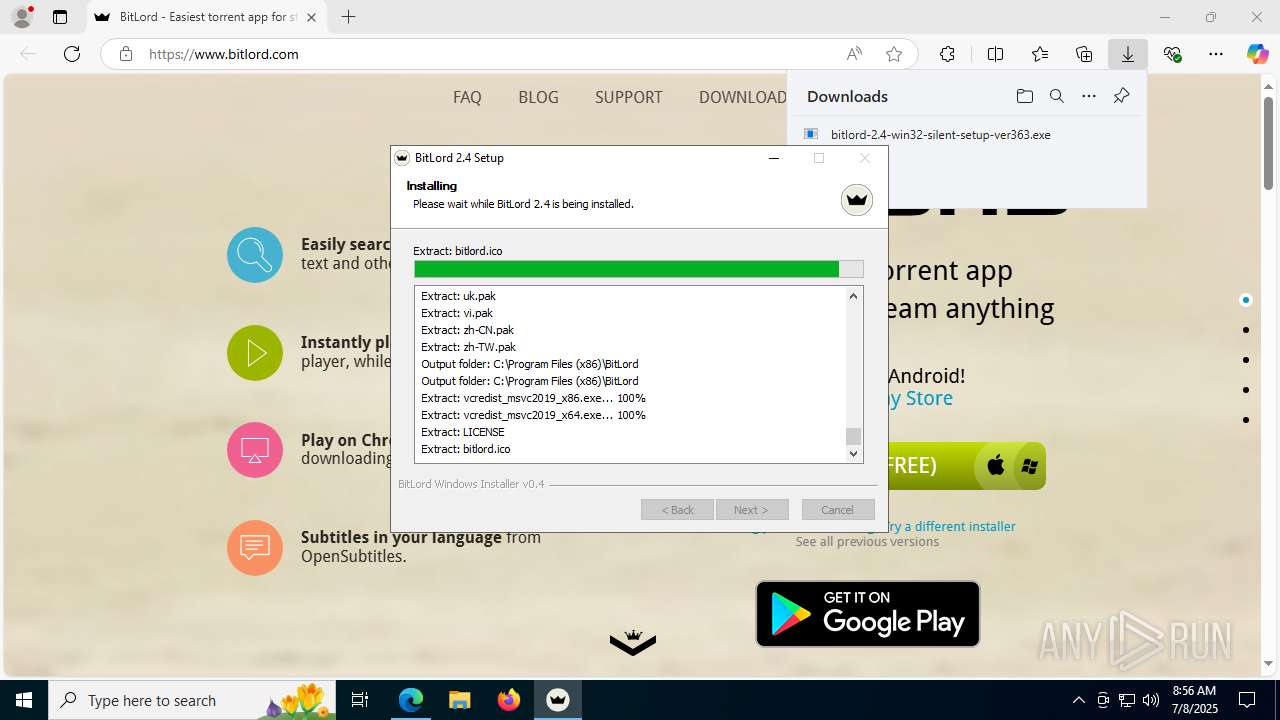This screenshot has width=1280, height=720.
Task: Refresh the bitlord.com page
Action: point(72,54)
